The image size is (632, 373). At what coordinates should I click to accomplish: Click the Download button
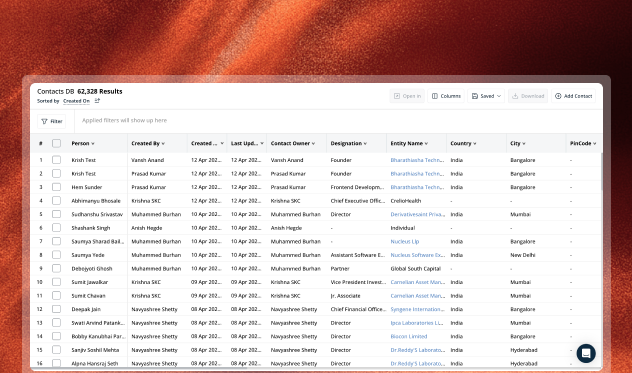[528, 96]
